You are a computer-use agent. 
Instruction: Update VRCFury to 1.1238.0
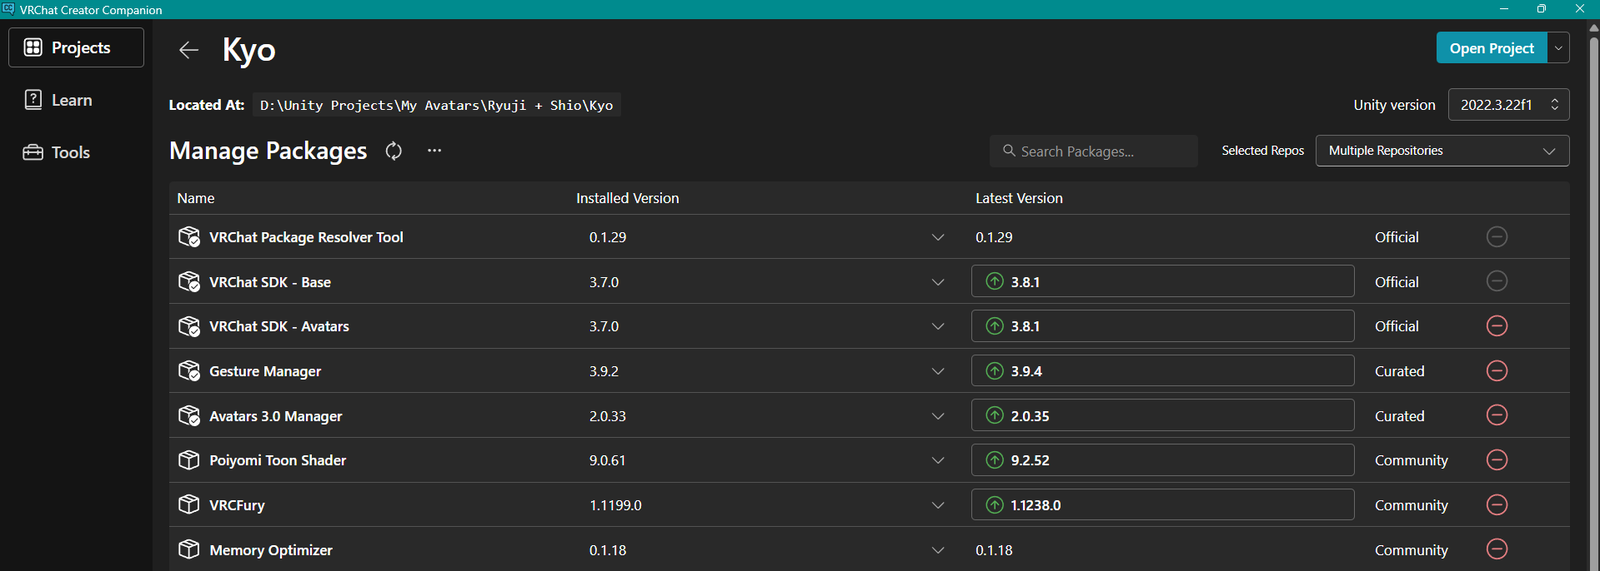click(1162, 504)
